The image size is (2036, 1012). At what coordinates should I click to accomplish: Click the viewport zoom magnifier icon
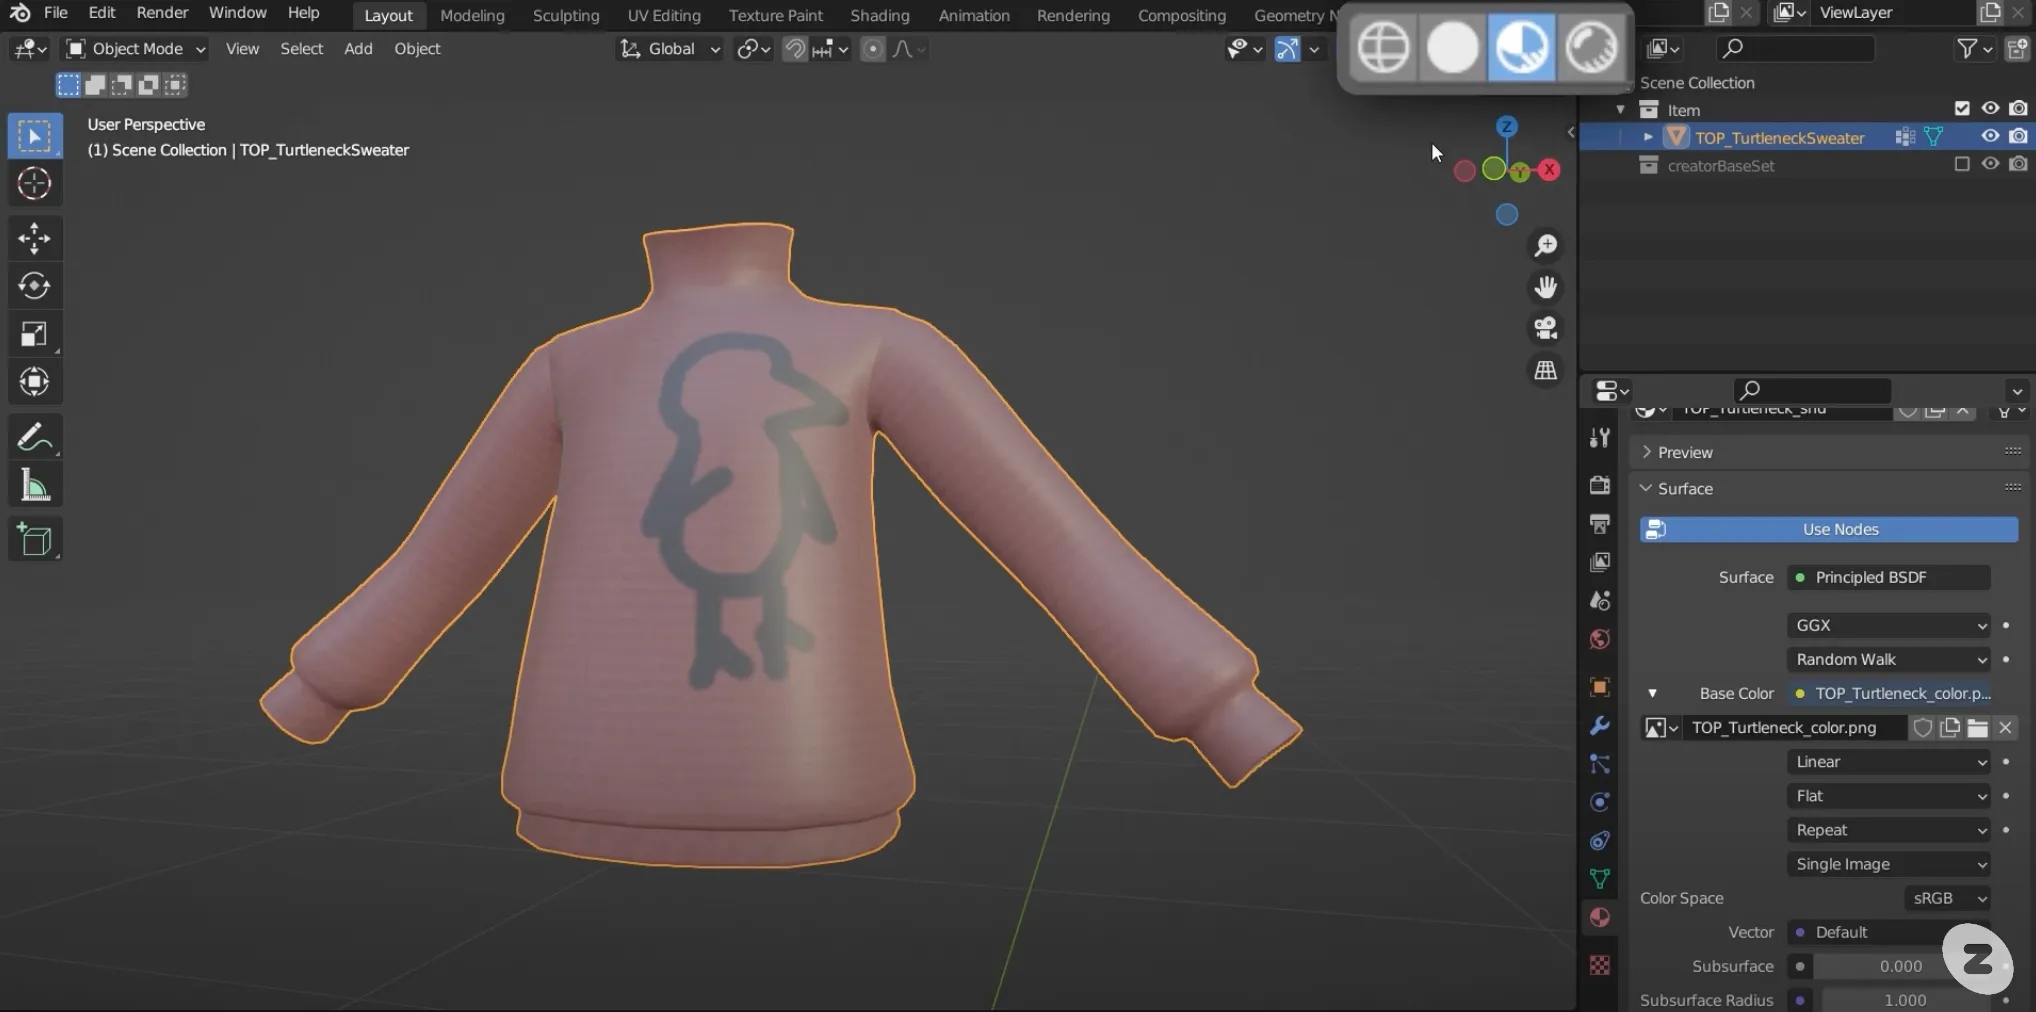tap(1546, 246)
